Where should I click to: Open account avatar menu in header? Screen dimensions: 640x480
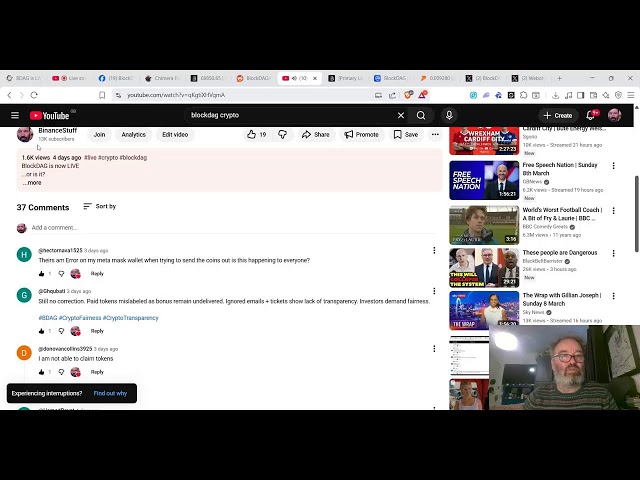614,116
